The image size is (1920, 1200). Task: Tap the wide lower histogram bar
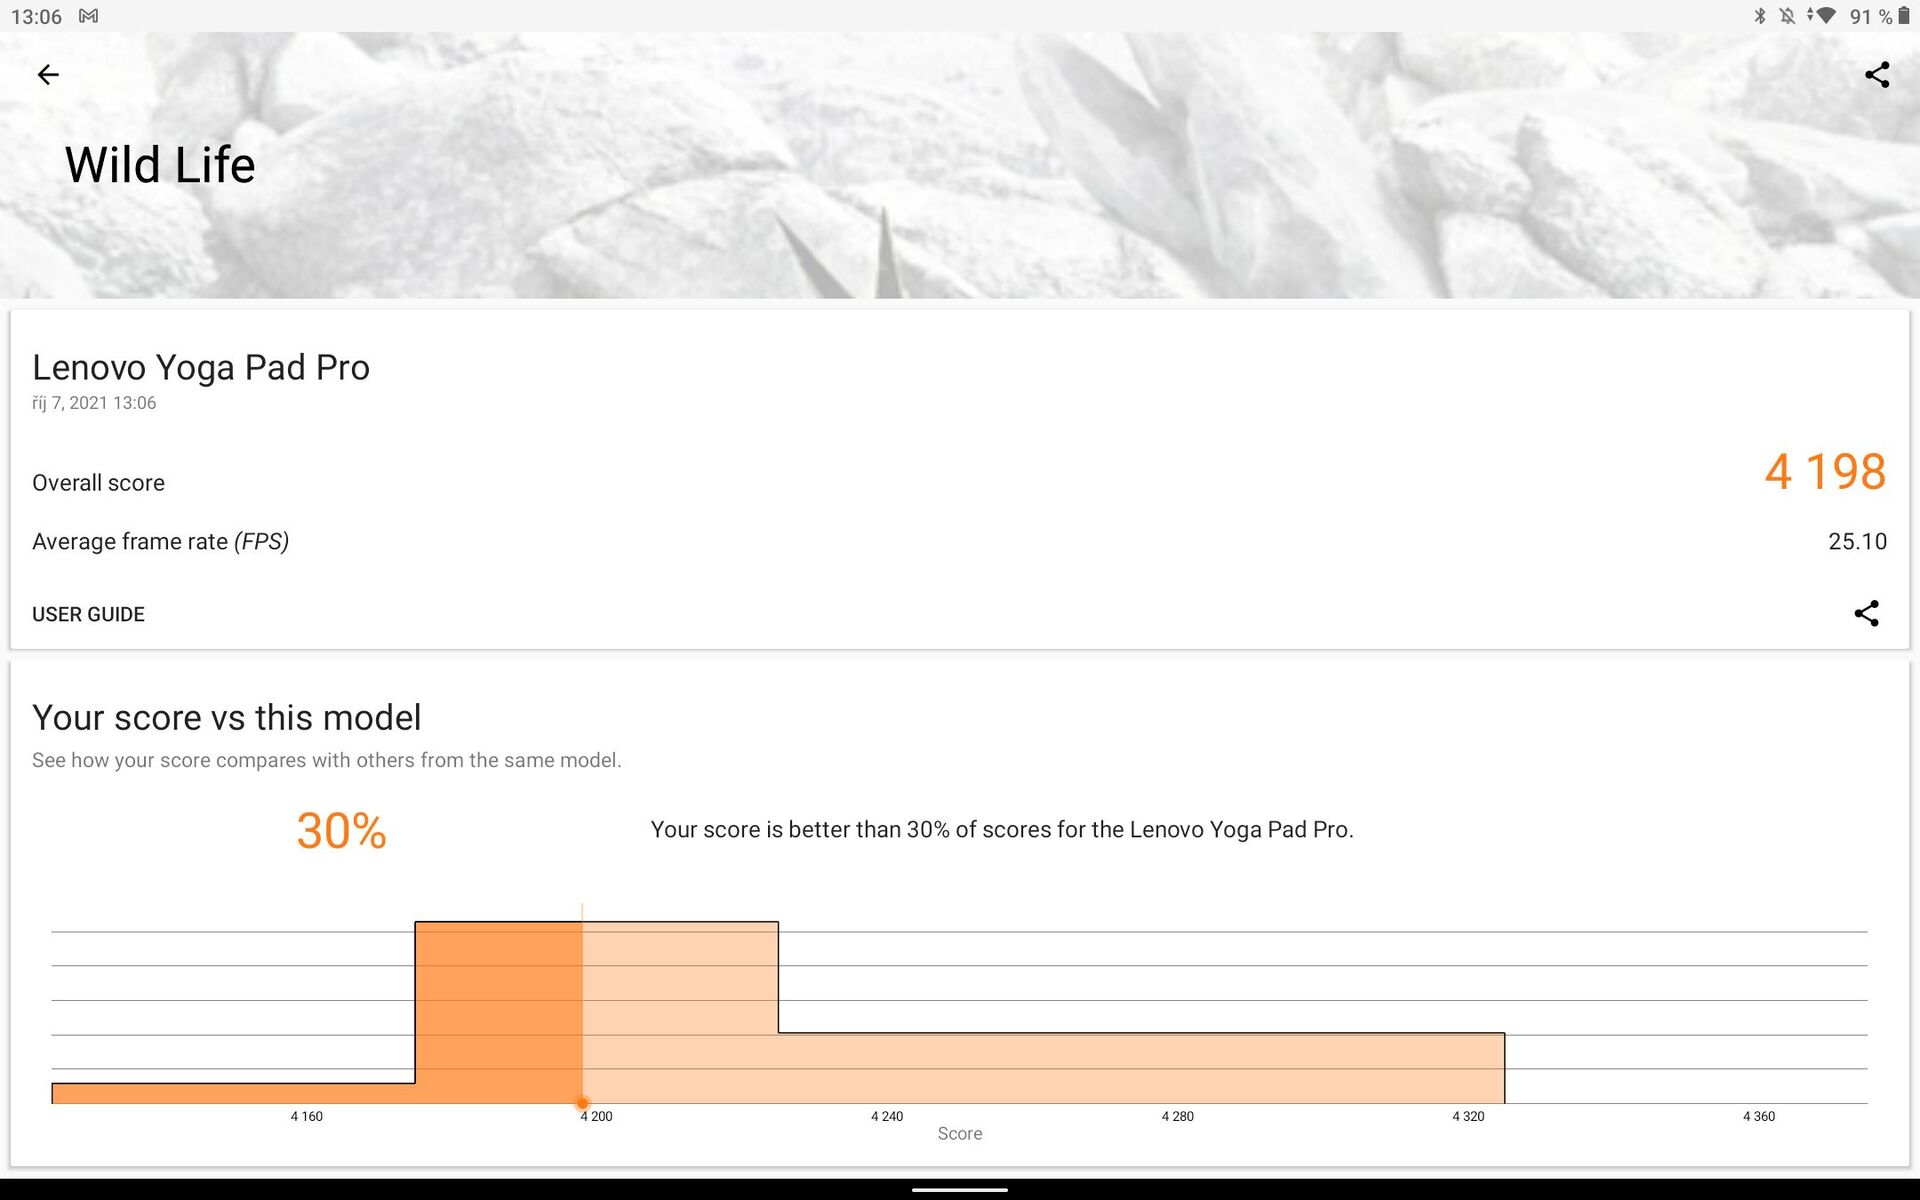1140,1068
